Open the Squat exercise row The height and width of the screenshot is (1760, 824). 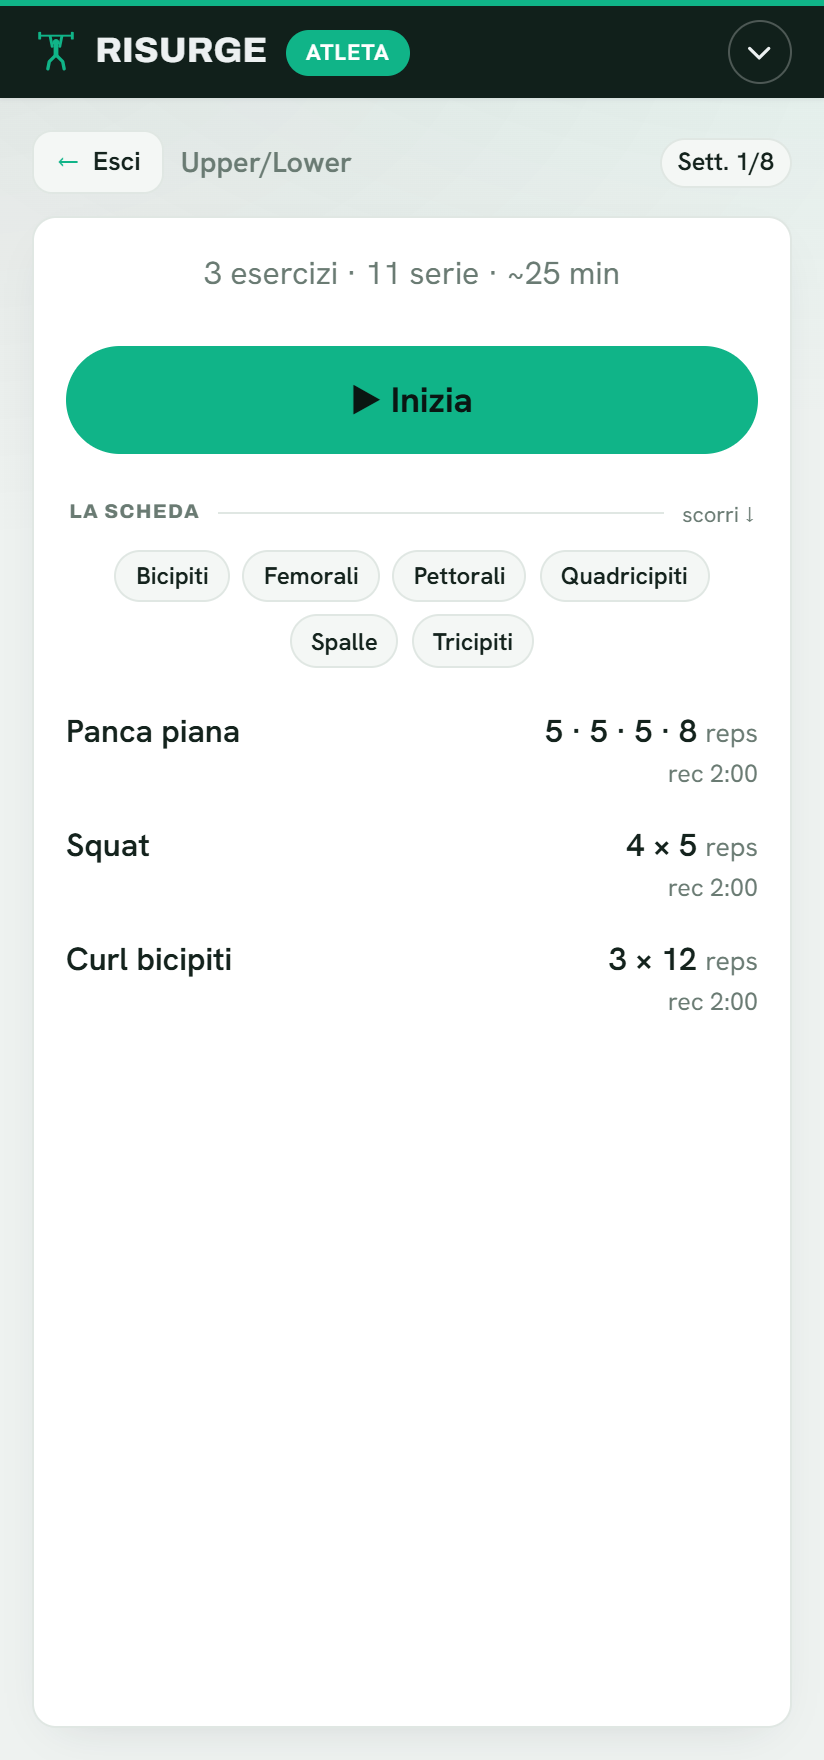[412, 865]
